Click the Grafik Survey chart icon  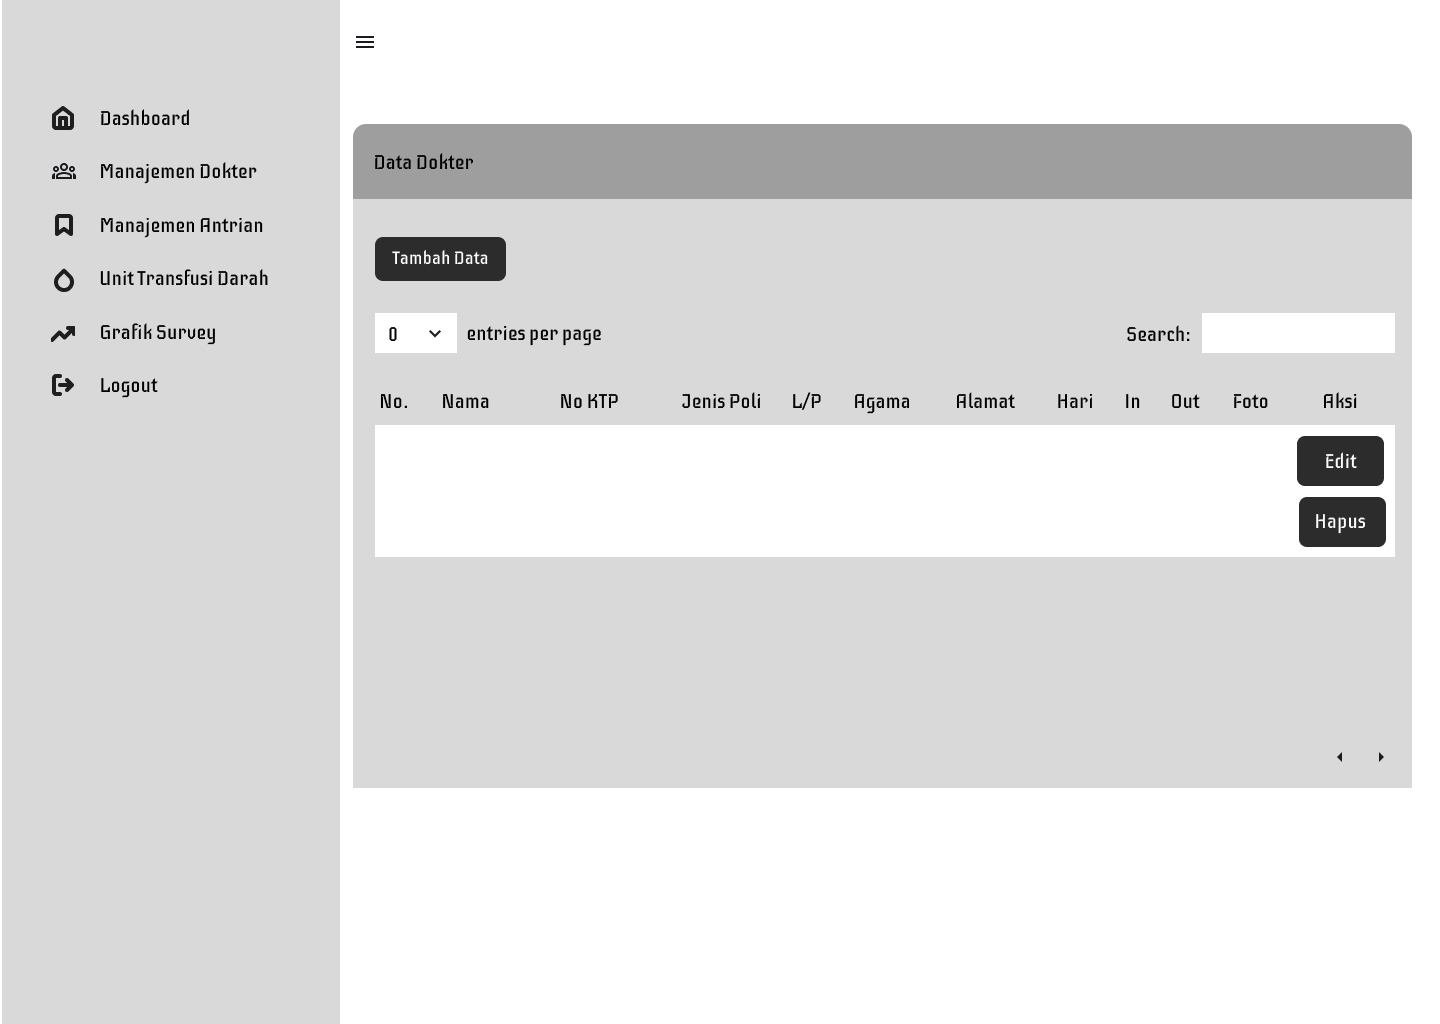point(63,333)
